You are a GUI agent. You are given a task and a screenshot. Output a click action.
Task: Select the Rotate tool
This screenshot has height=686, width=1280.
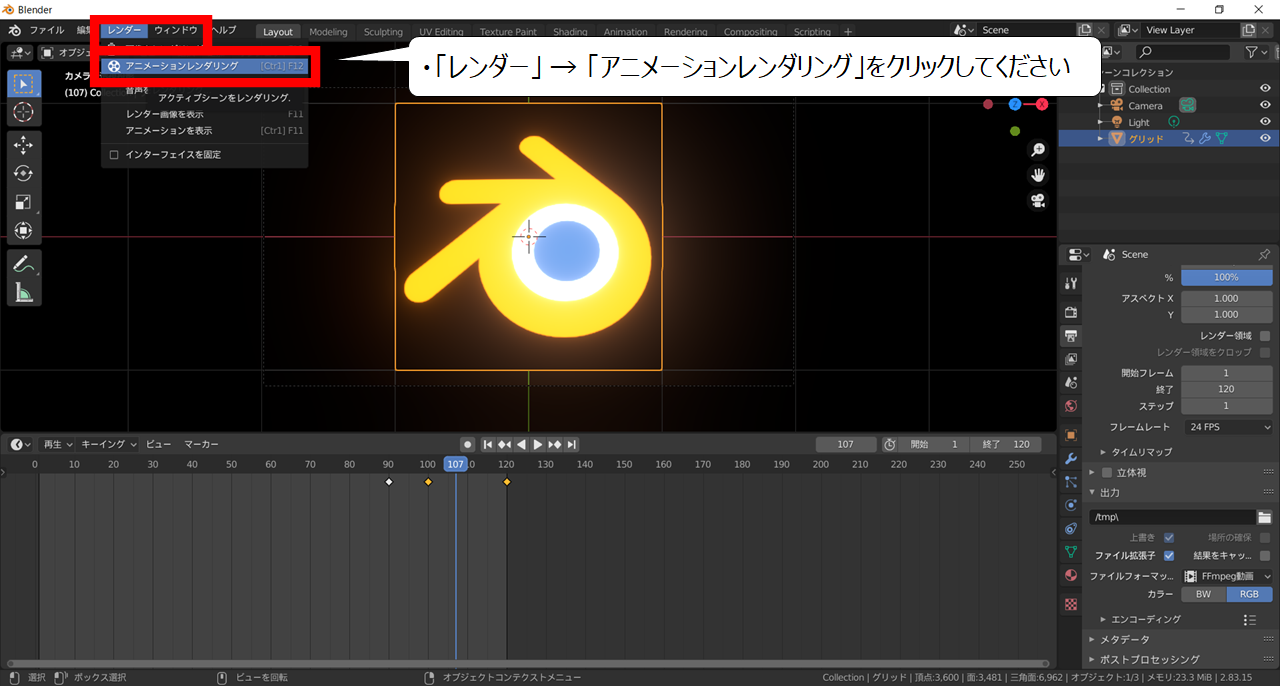pos(24,174)
